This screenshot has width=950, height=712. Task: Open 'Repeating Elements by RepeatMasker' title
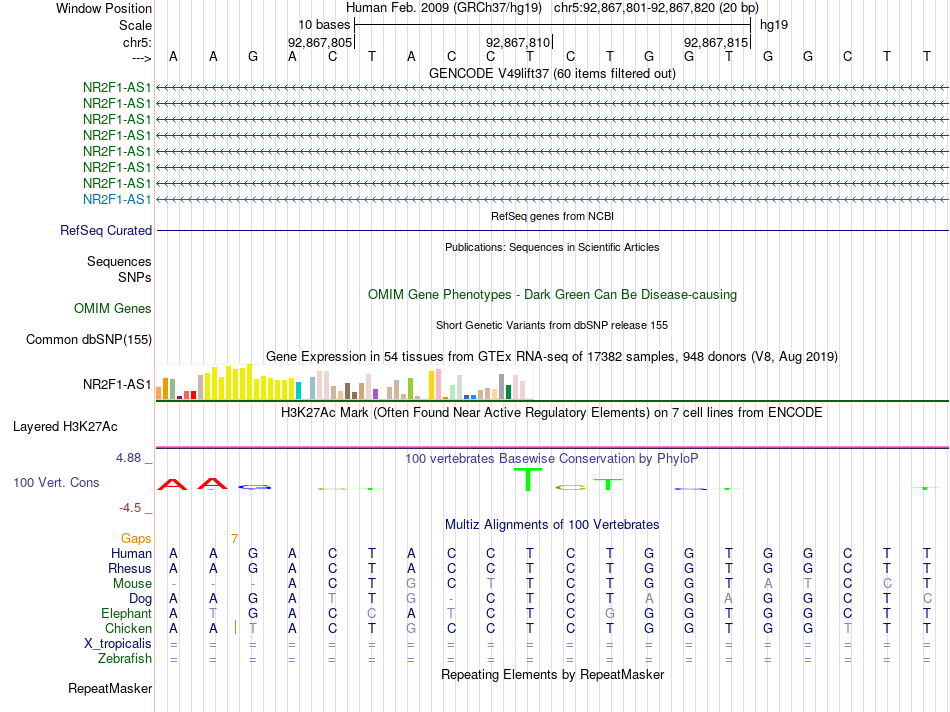click(552, 675)
